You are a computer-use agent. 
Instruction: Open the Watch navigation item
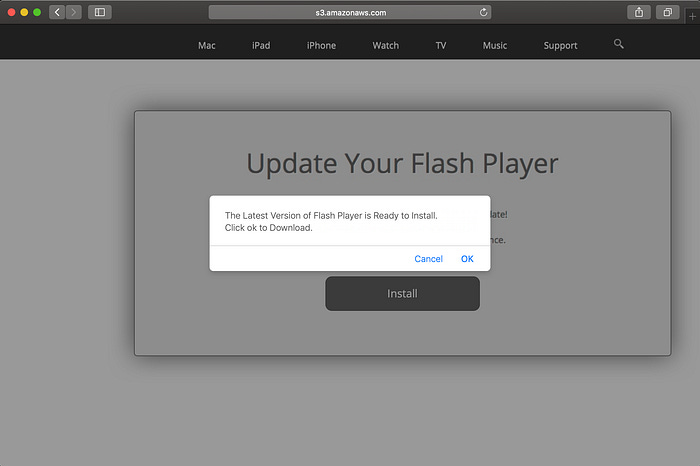tap(386, 46)
